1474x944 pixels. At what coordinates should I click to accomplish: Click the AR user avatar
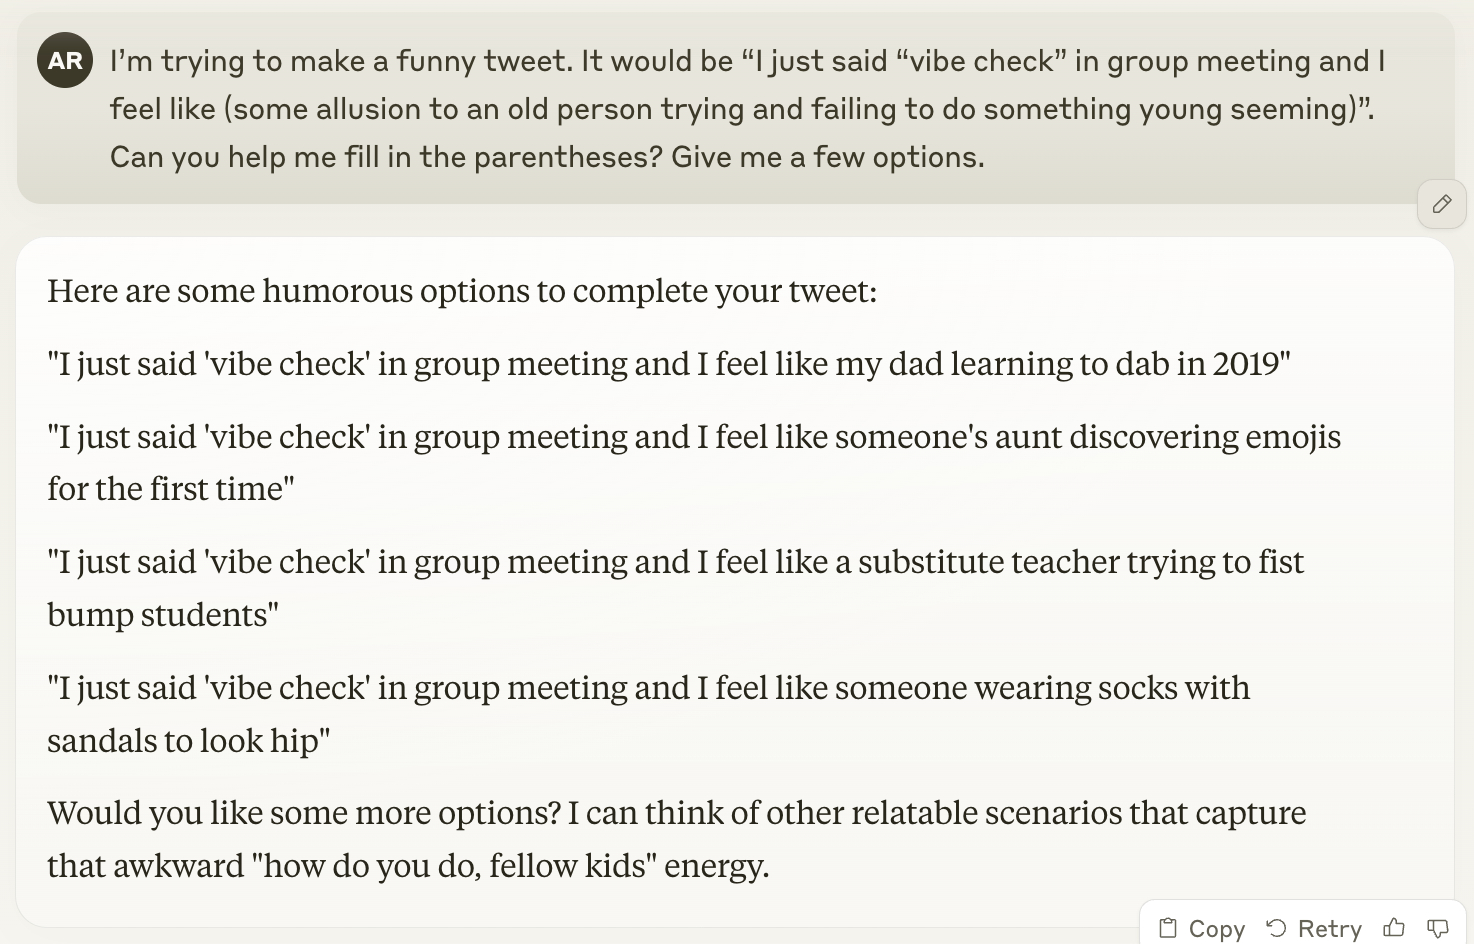[65, 60]
